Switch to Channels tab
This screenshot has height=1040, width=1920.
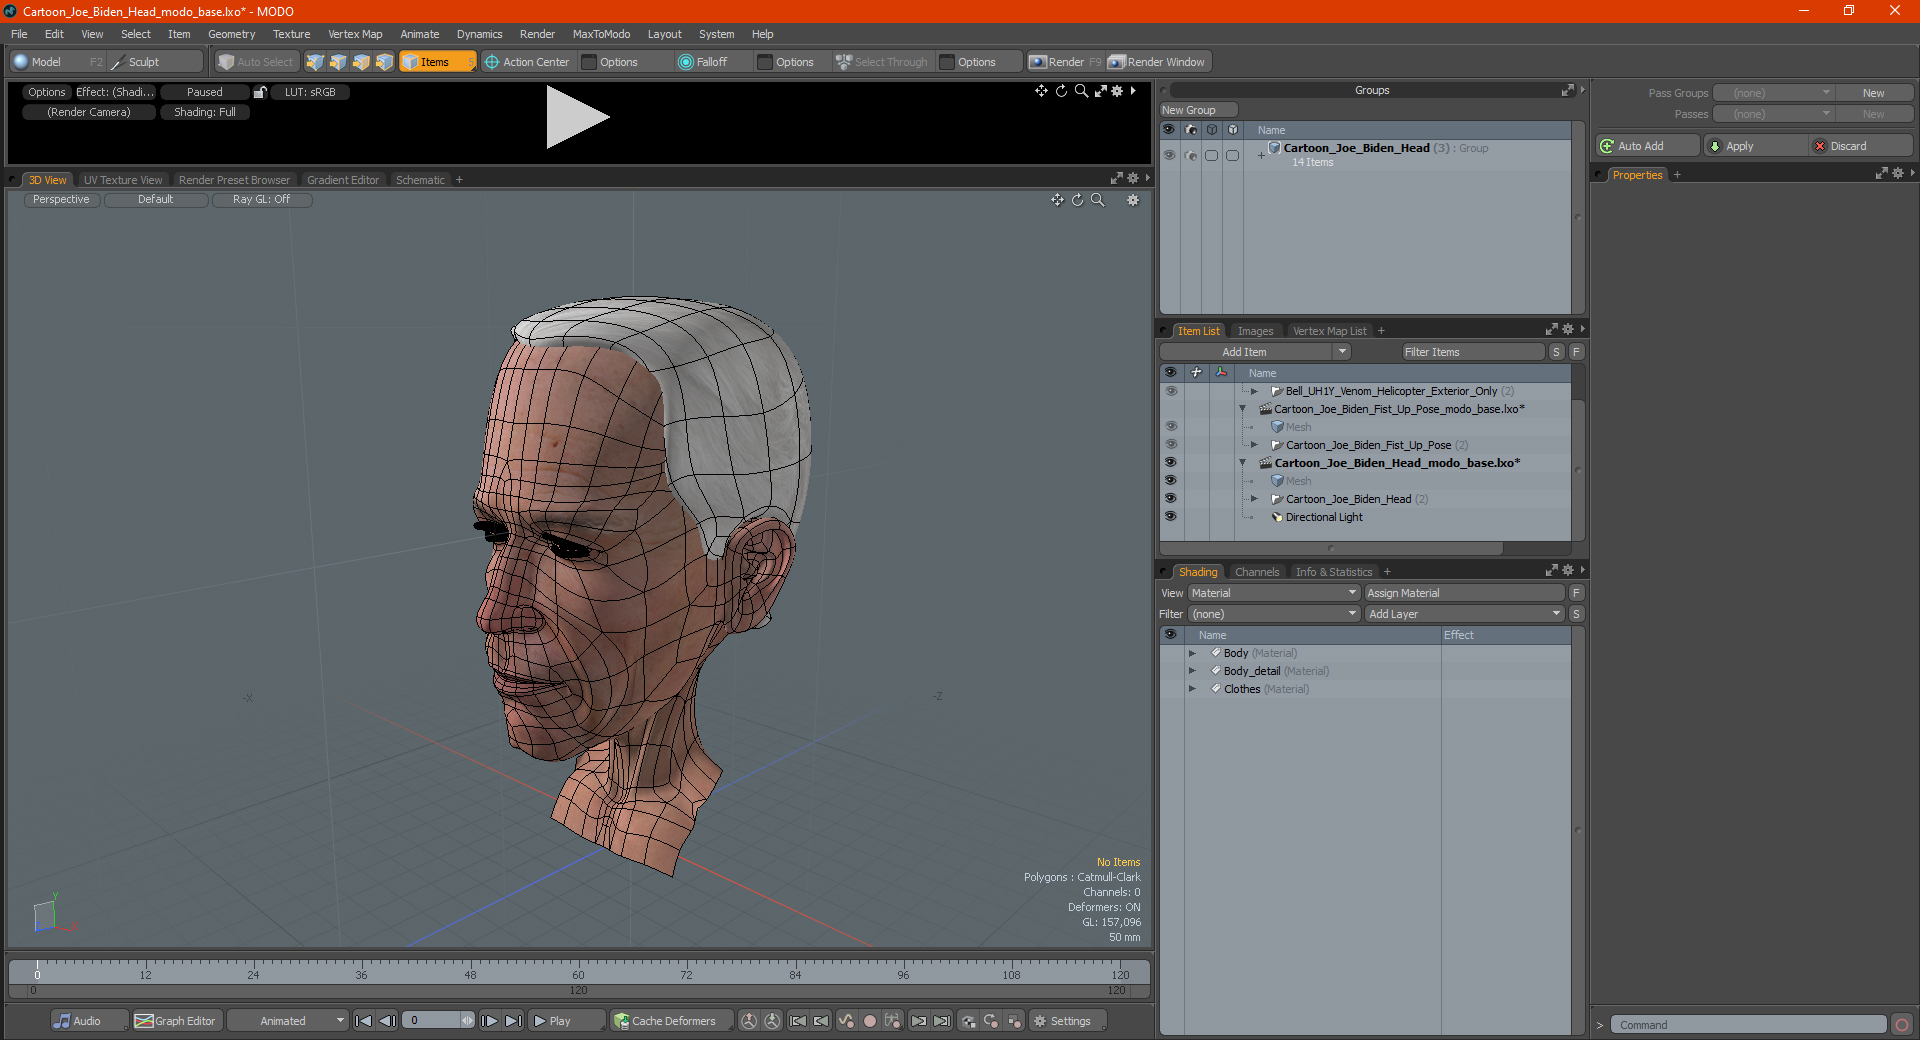click(x=1256, y=572)
